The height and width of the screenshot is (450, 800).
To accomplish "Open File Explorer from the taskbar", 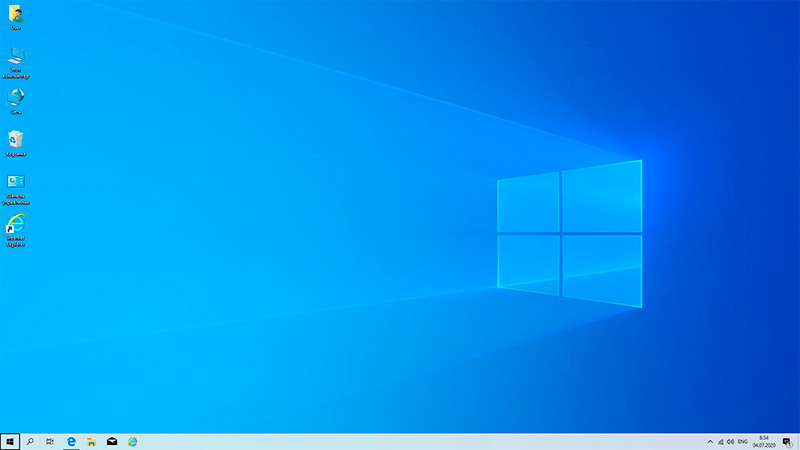I will coord(91,441).
